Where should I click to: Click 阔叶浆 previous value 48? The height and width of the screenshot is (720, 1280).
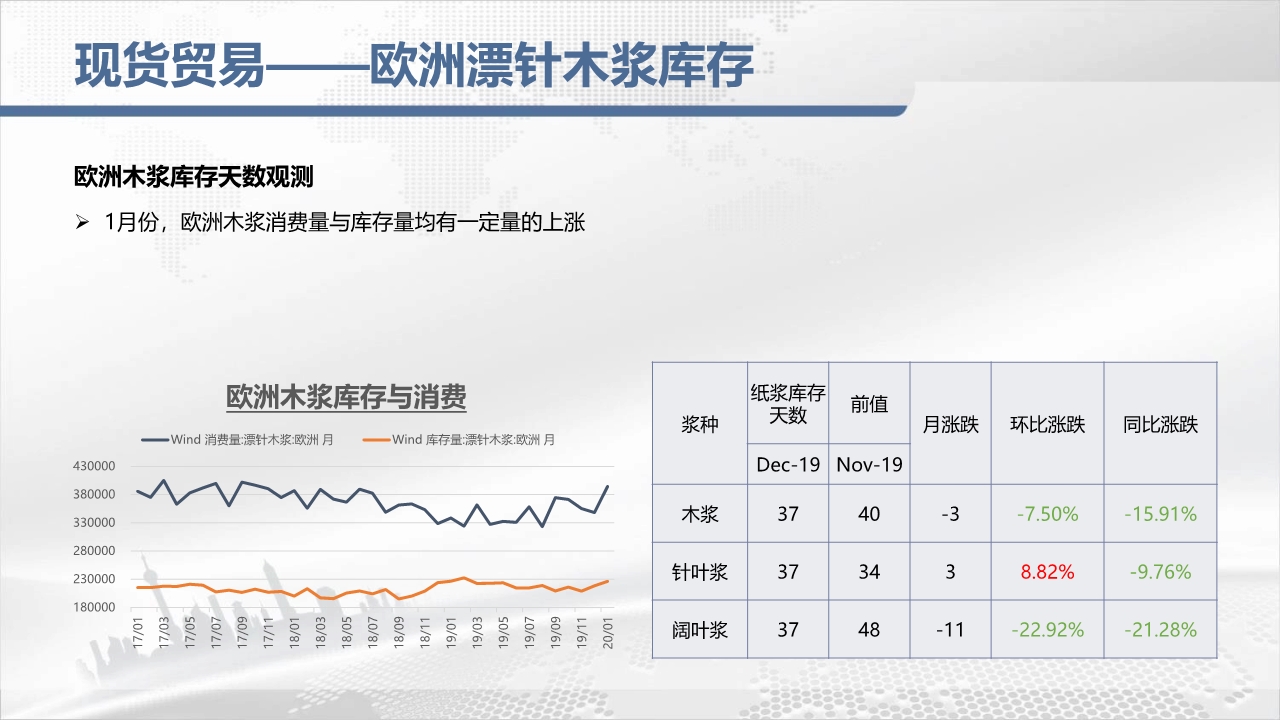pyautogui.click(x=870, y=630)
